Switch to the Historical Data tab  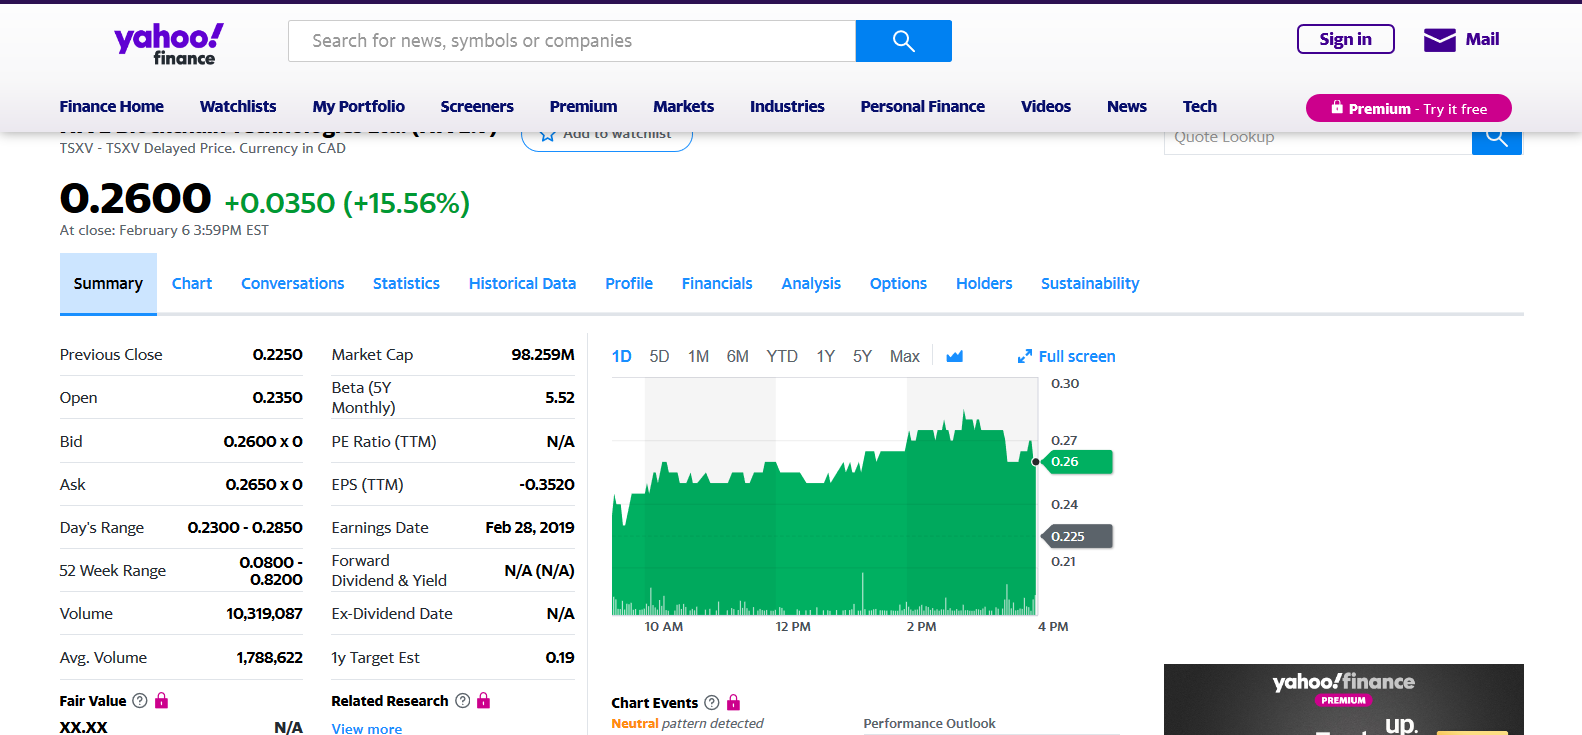coord(522,284)
